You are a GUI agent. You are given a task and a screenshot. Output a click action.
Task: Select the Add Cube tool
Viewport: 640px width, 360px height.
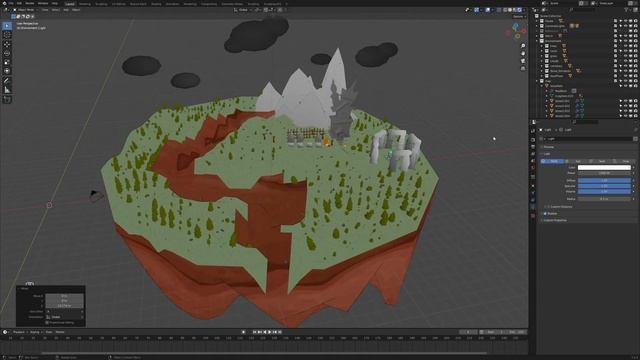point(7,99)
